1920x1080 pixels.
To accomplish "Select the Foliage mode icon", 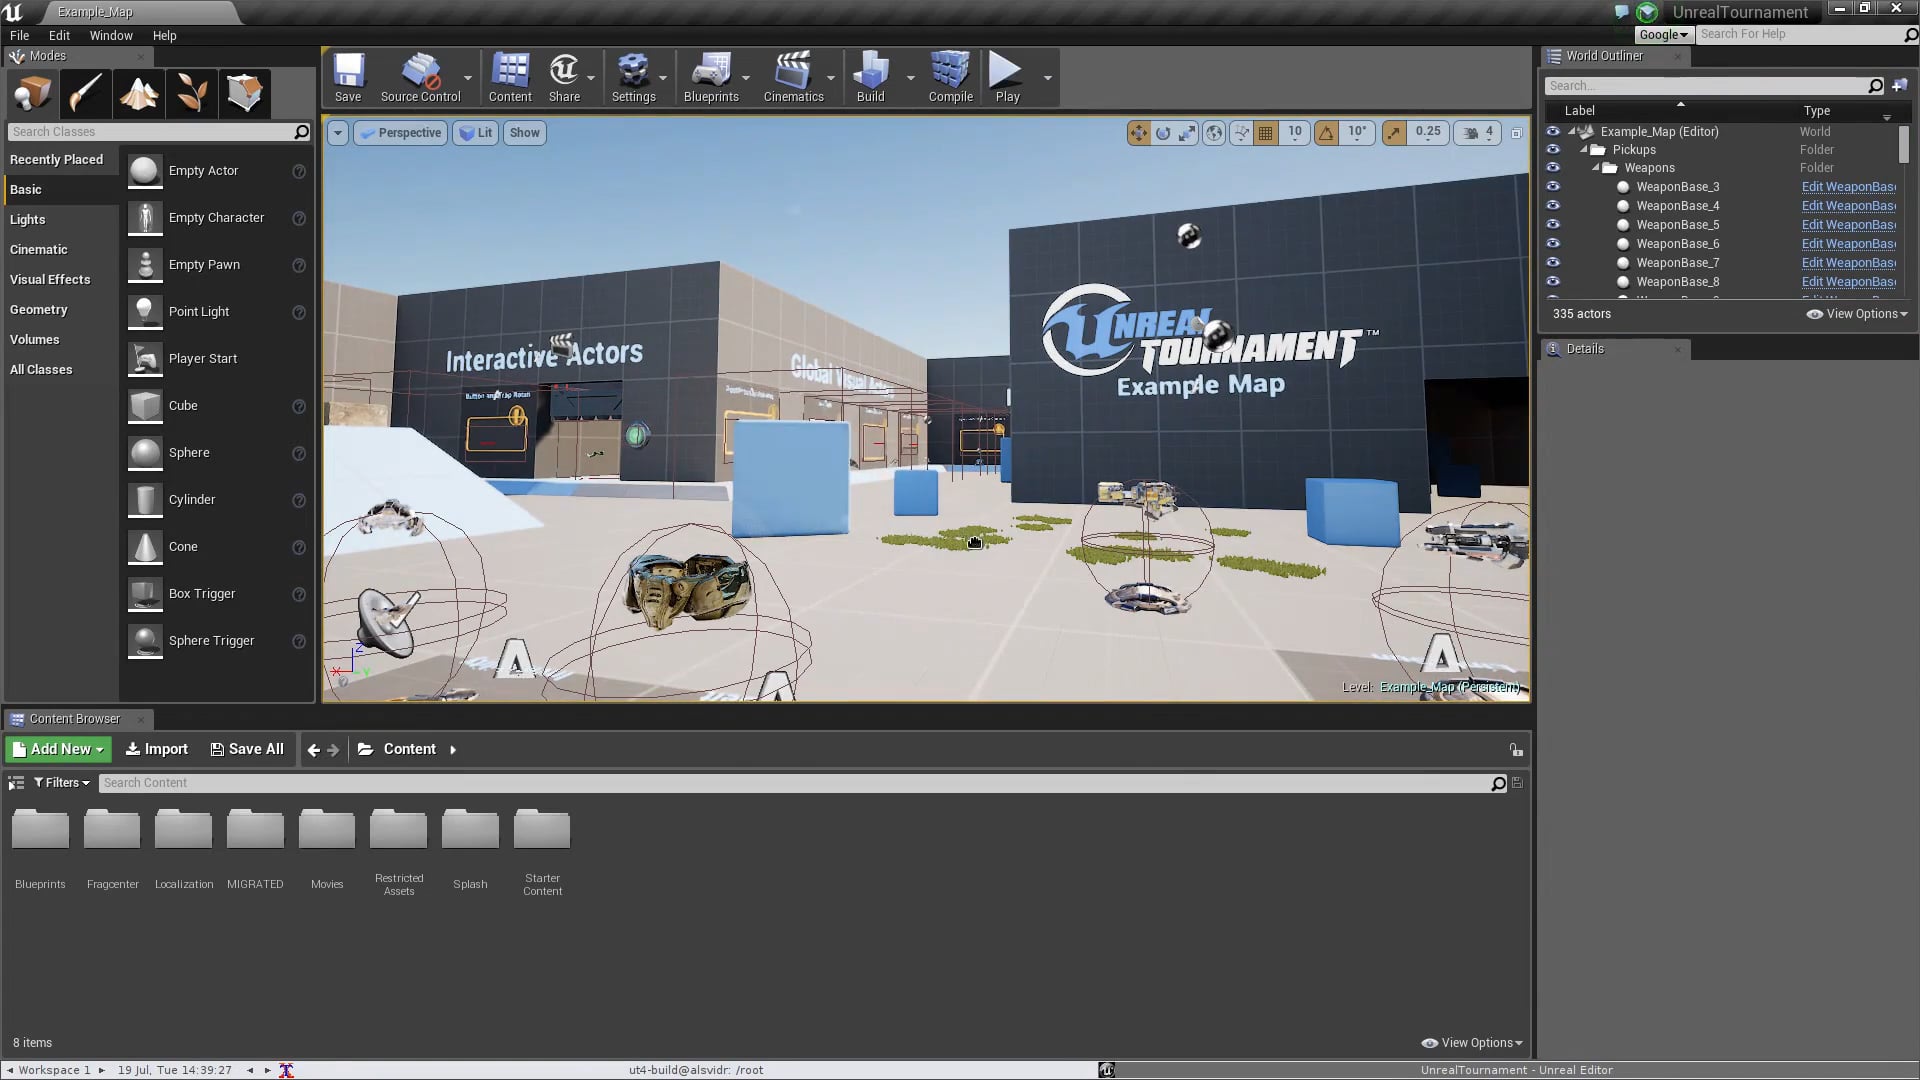I will pos(192,93).
